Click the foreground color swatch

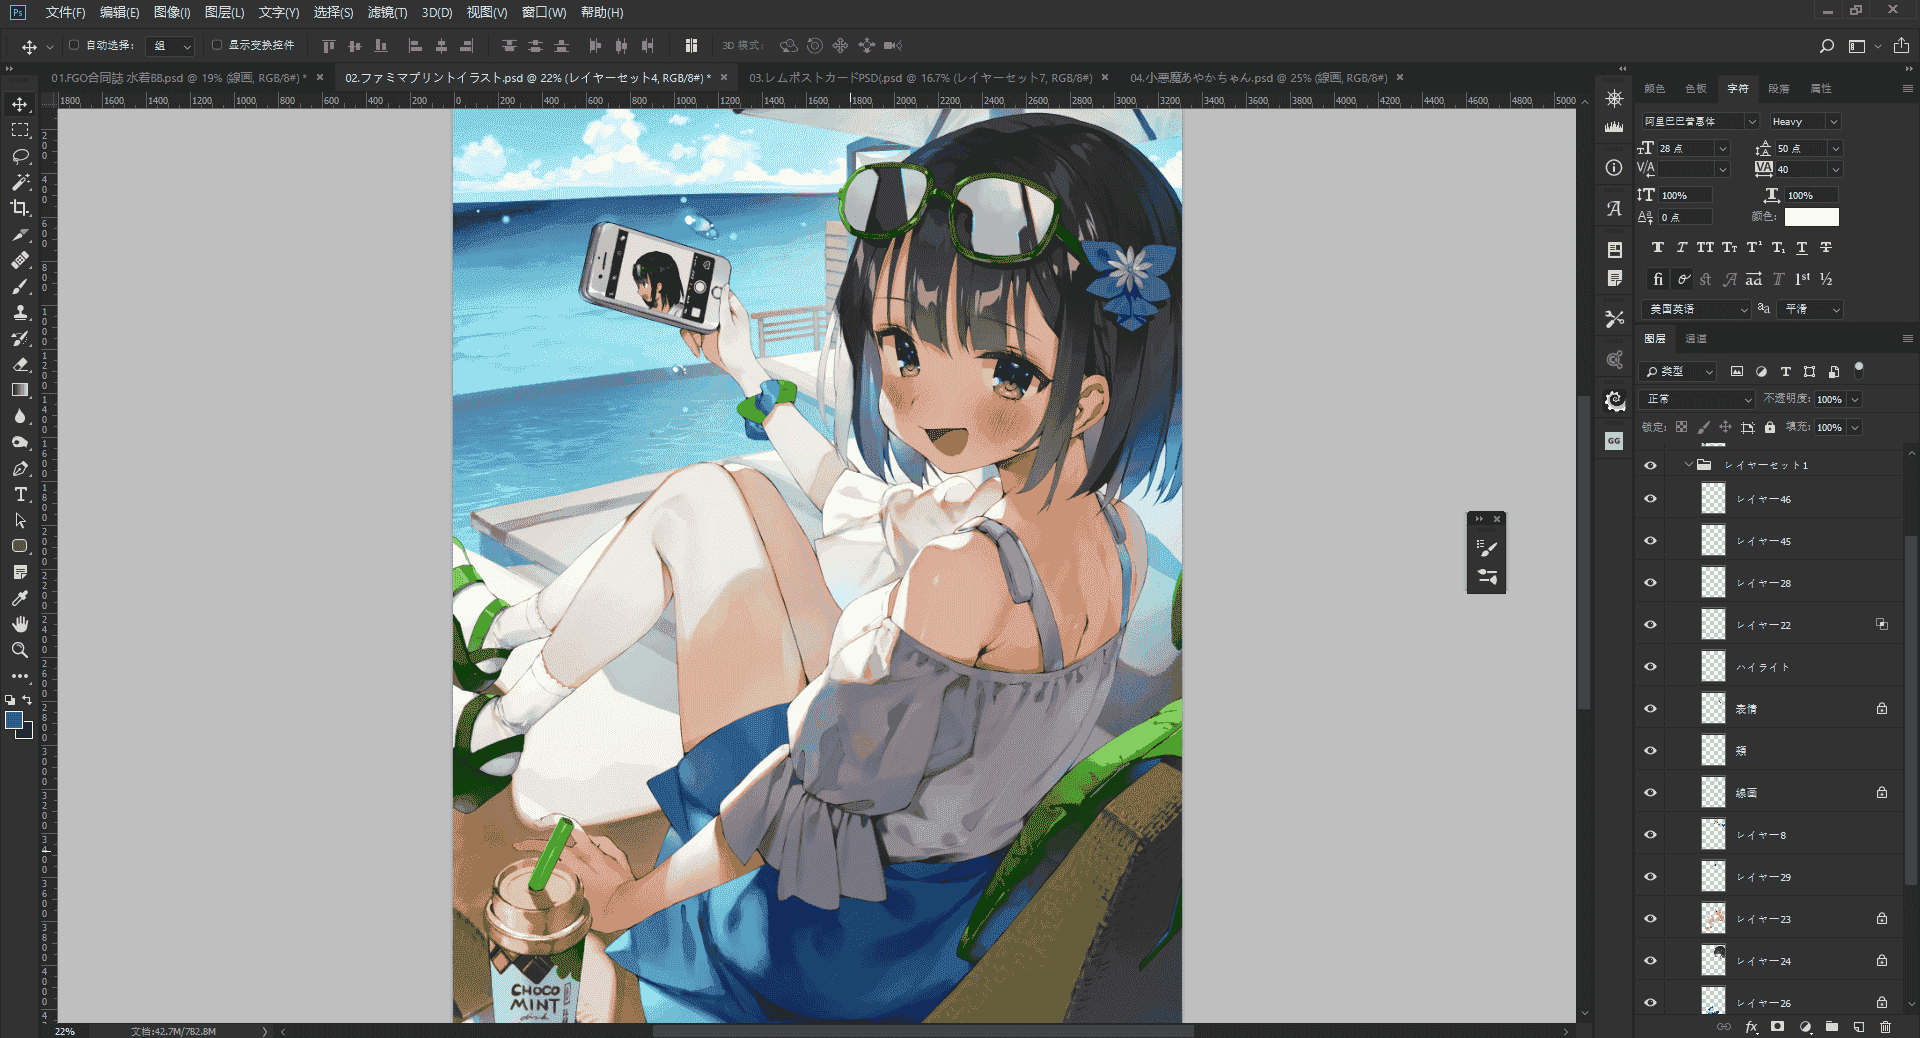14,720
